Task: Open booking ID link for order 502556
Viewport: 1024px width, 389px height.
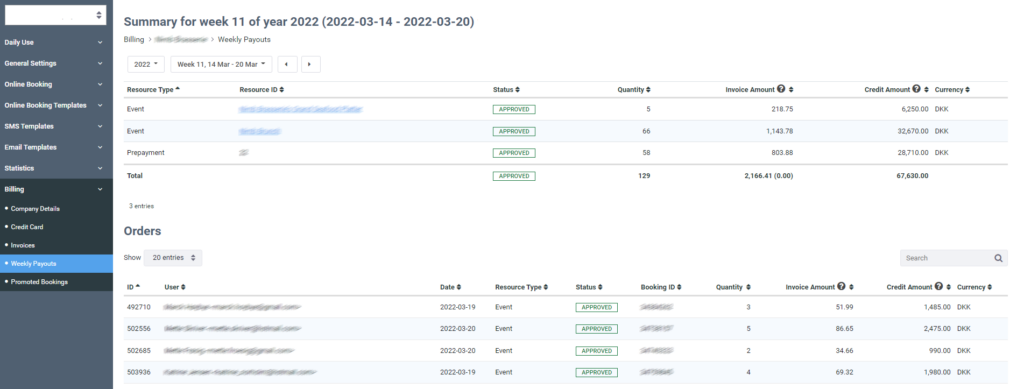Action: (x=657, y=329)
